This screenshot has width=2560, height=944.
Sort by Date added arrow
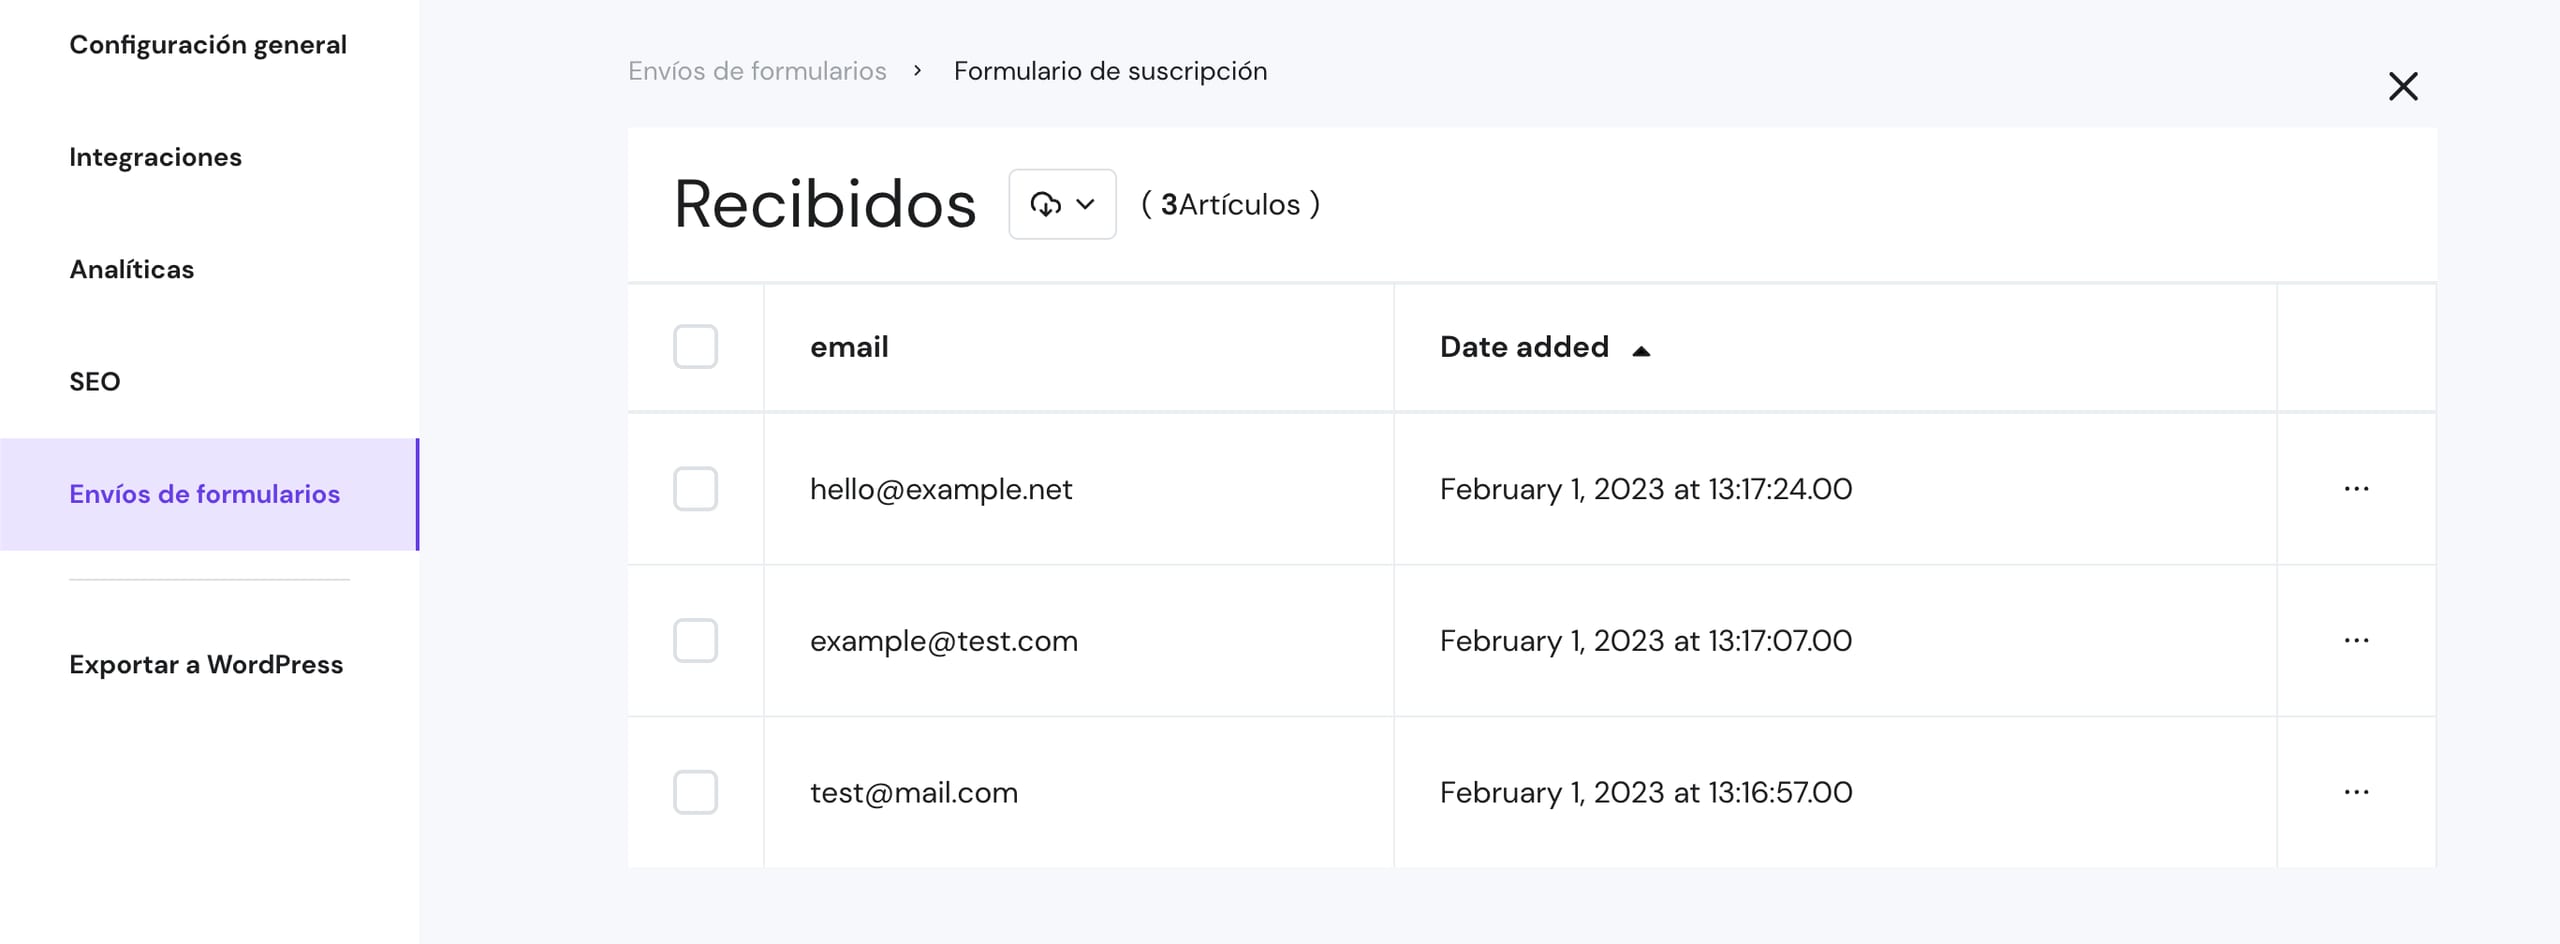tap(1641, 350)
